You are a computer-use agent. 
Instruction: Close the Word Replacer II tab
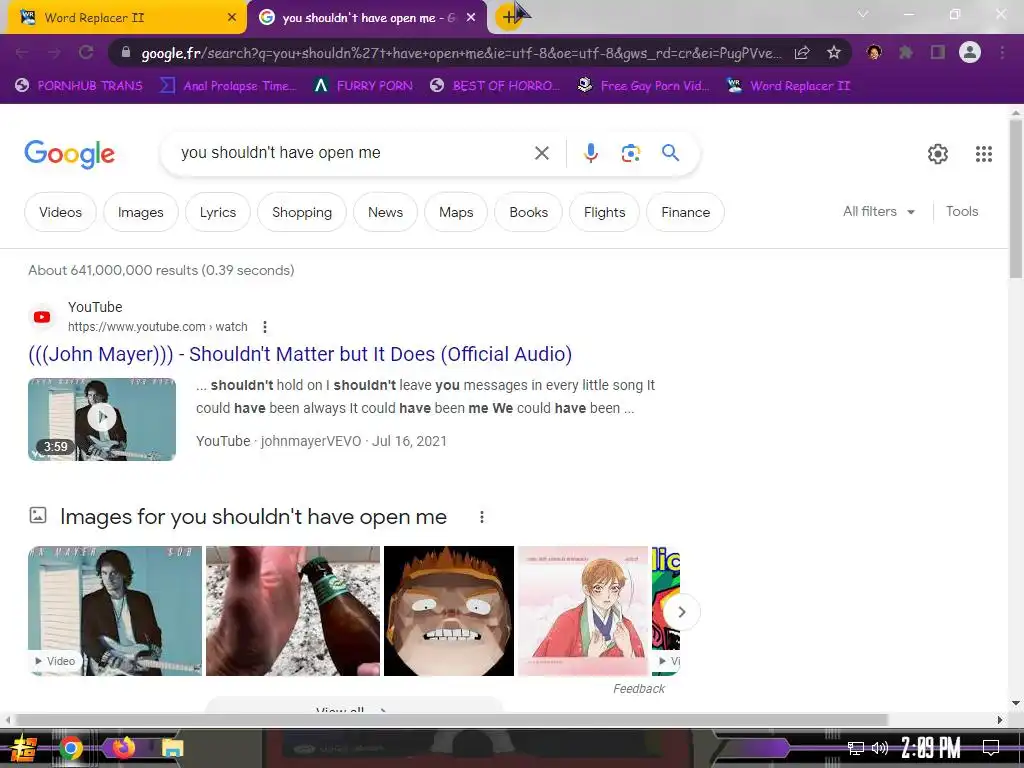232,18
